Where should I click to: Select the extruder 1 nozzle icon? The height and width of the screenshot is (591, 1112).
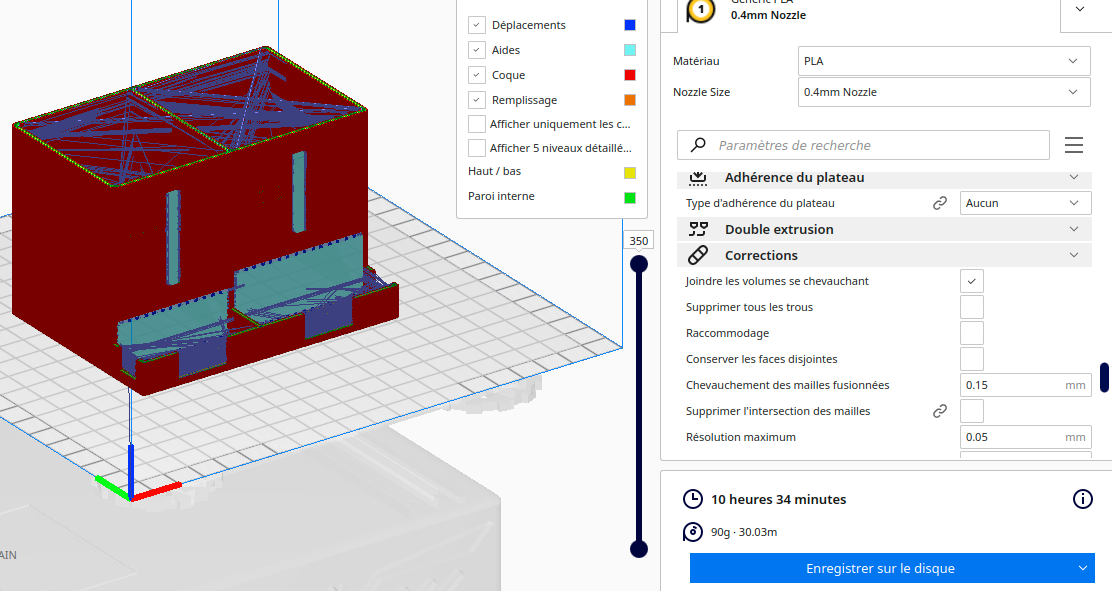pos(701,10)
